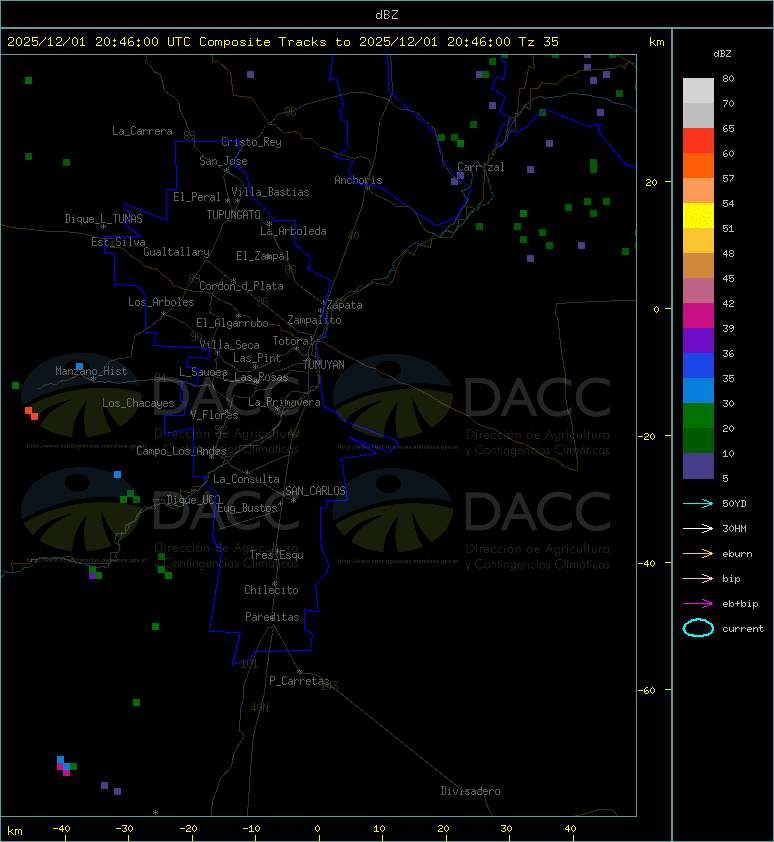Click the 'km' label at bottom left

pyautogui.click(x=15, y=831)
